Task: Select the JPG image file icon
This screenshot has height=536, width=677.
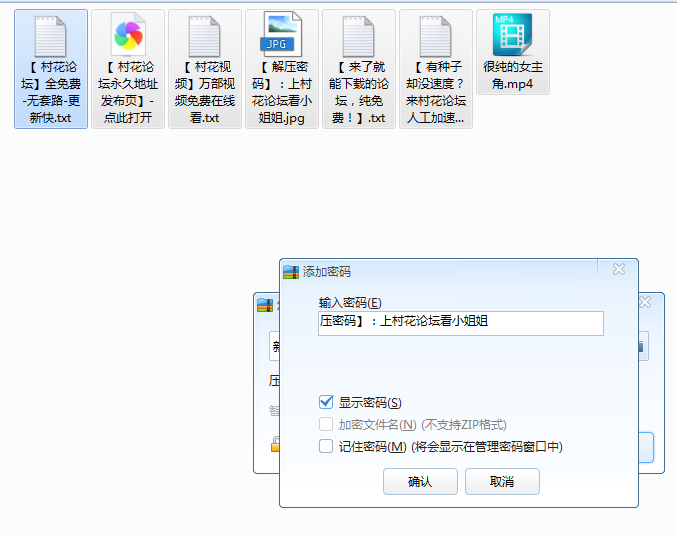Action: 281,36
